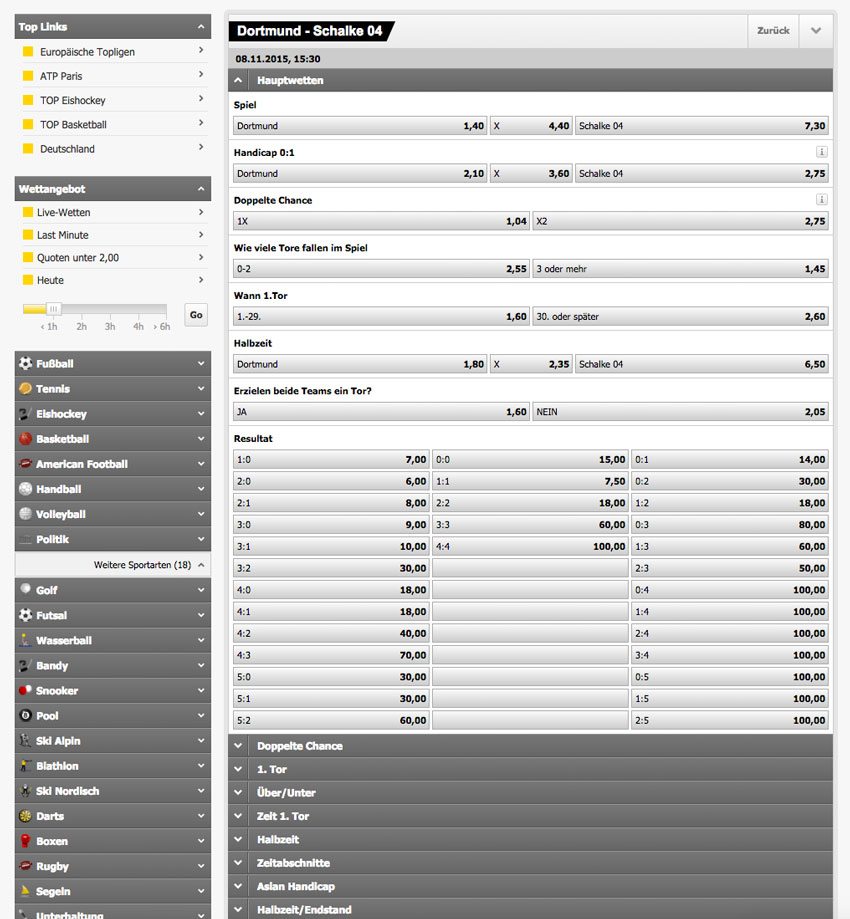Expand the Zeitabschnitte section
850x919 pixels.
pos(531,863)
